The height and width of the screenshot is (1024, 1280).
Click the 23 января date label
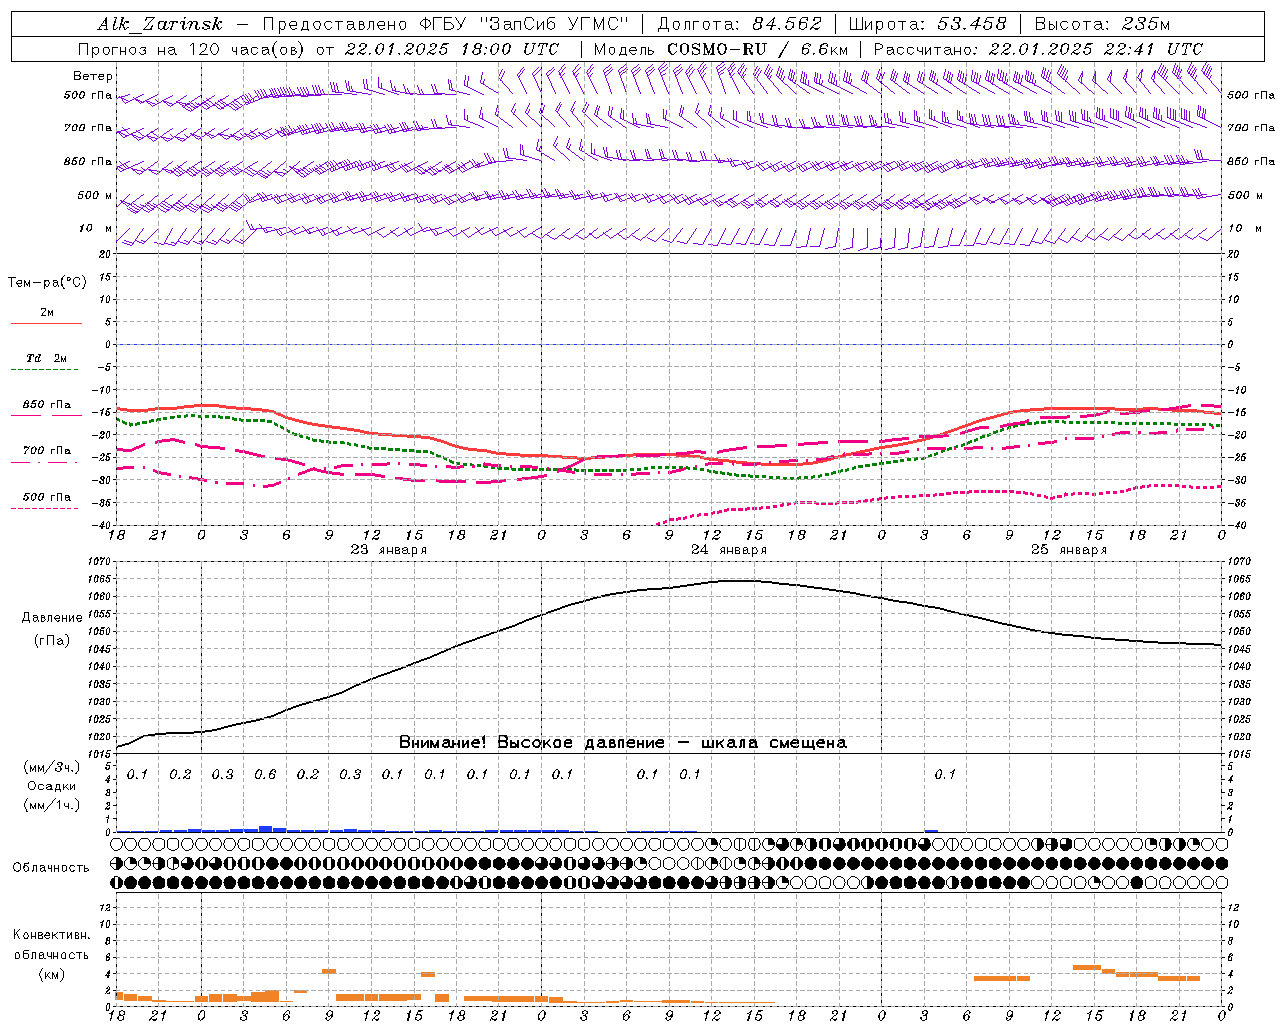[389, 550]
